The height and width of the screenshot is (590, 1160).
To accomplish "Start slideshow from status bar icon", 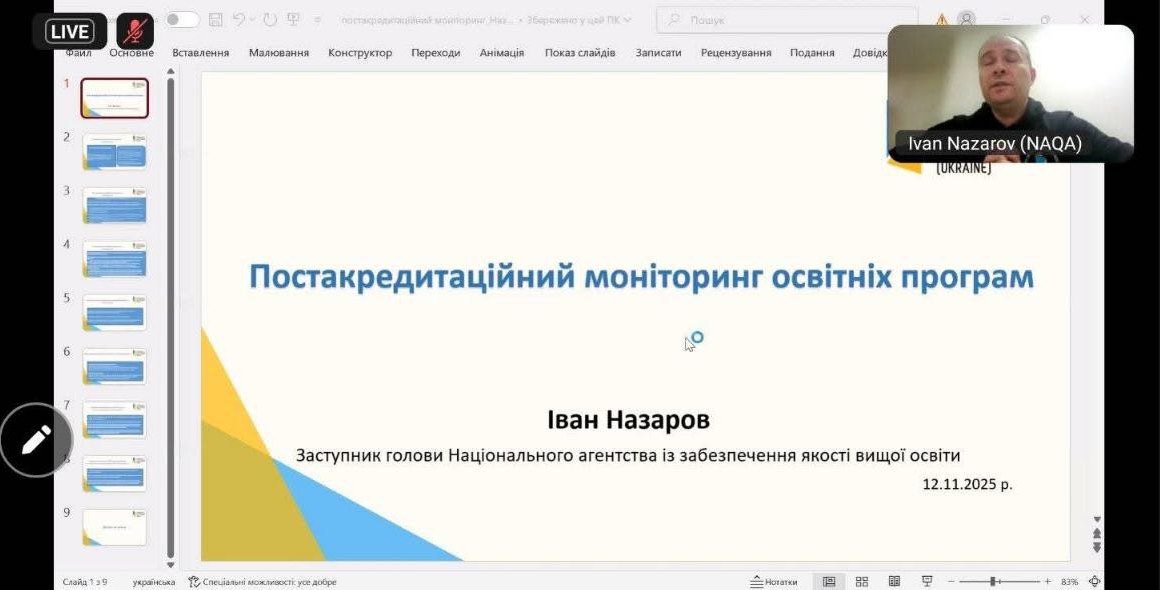I will [927, 581].
